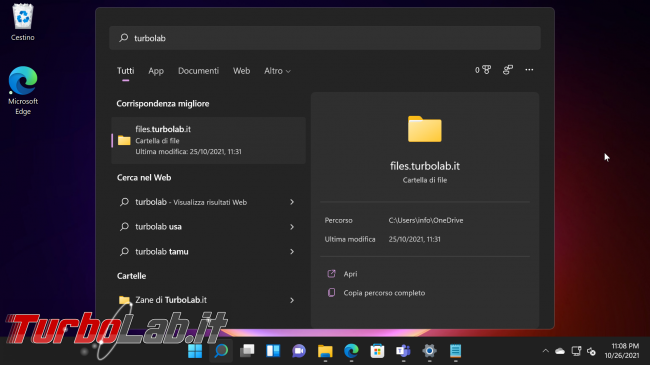The width and height of the screenshot is (650, 365).
Task: Click the date value 25/10/2021, 11:31 in preview
Action: (x=415, y=239)
